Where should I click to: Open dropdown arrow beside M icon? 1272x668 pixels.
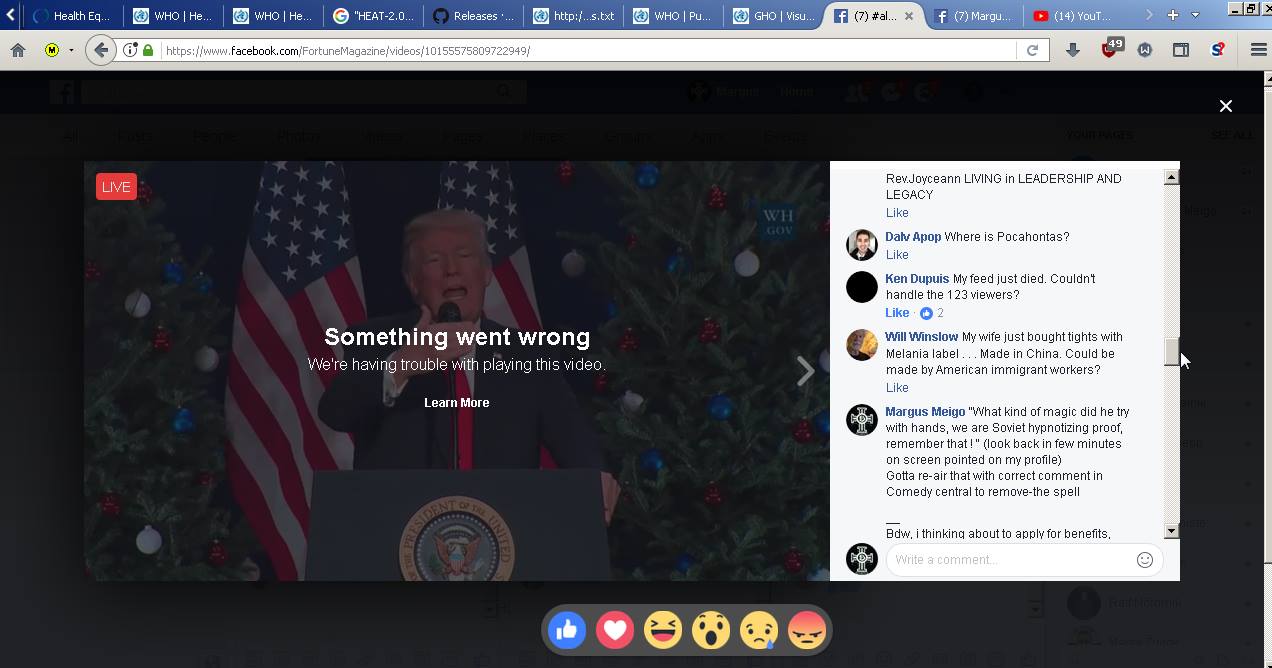click(x=71, y=50)
